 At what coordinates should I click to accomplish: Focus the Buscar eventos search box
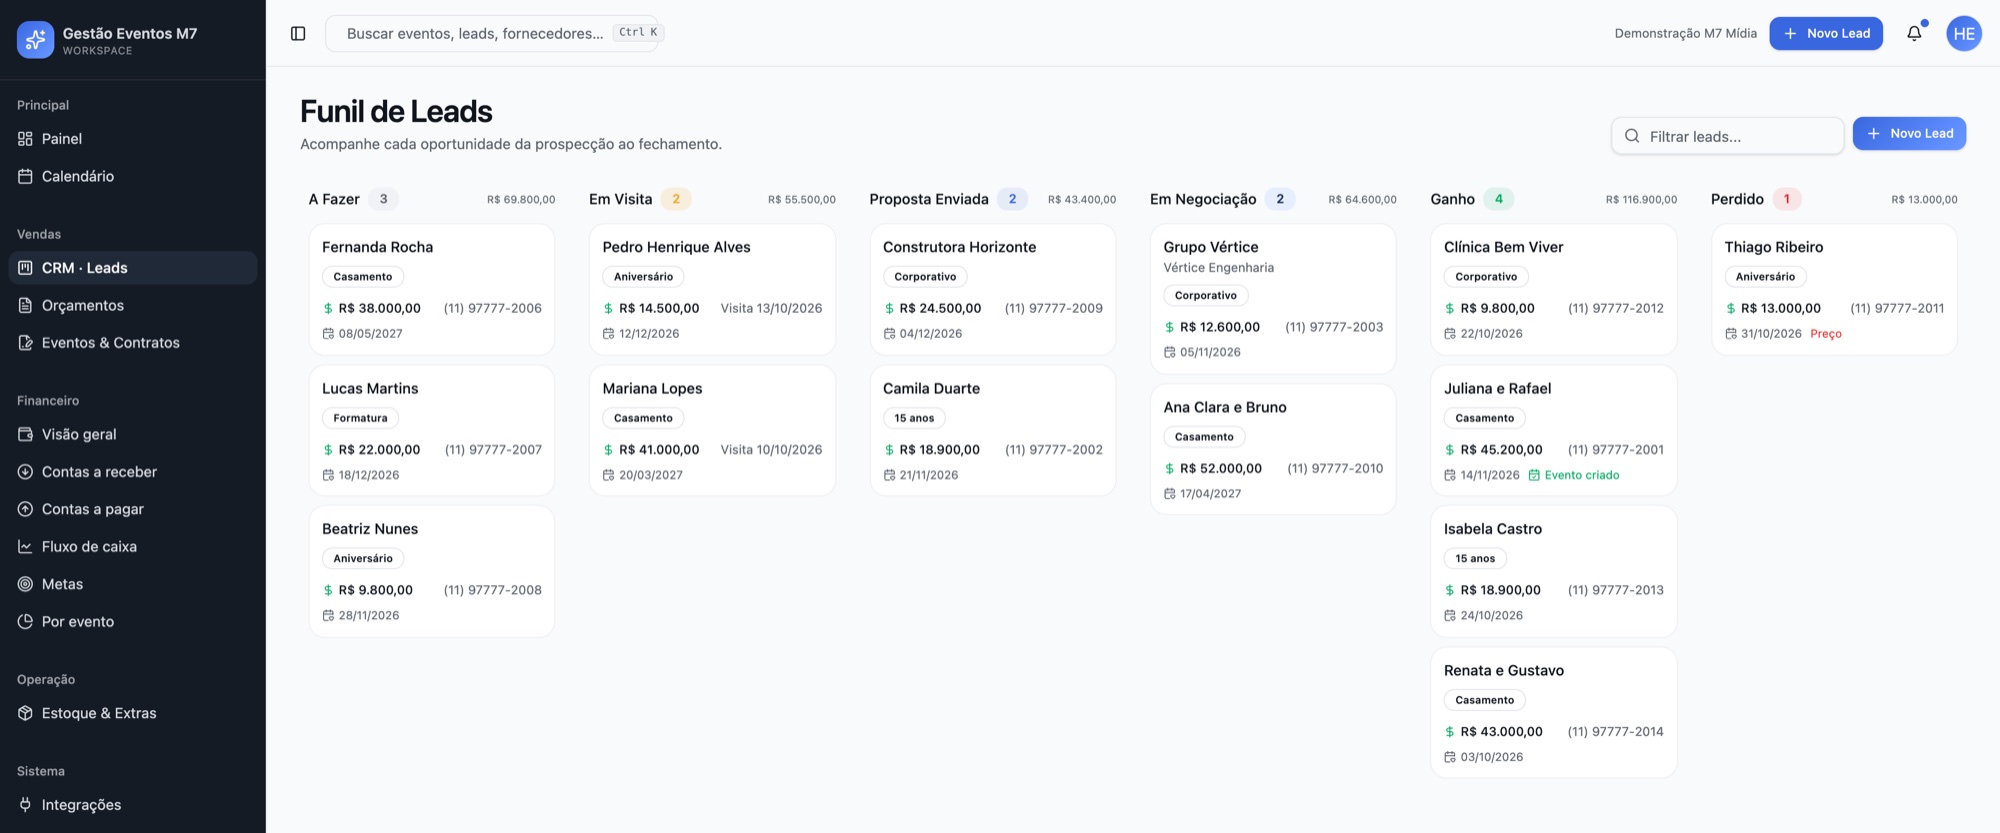point(492,33)
